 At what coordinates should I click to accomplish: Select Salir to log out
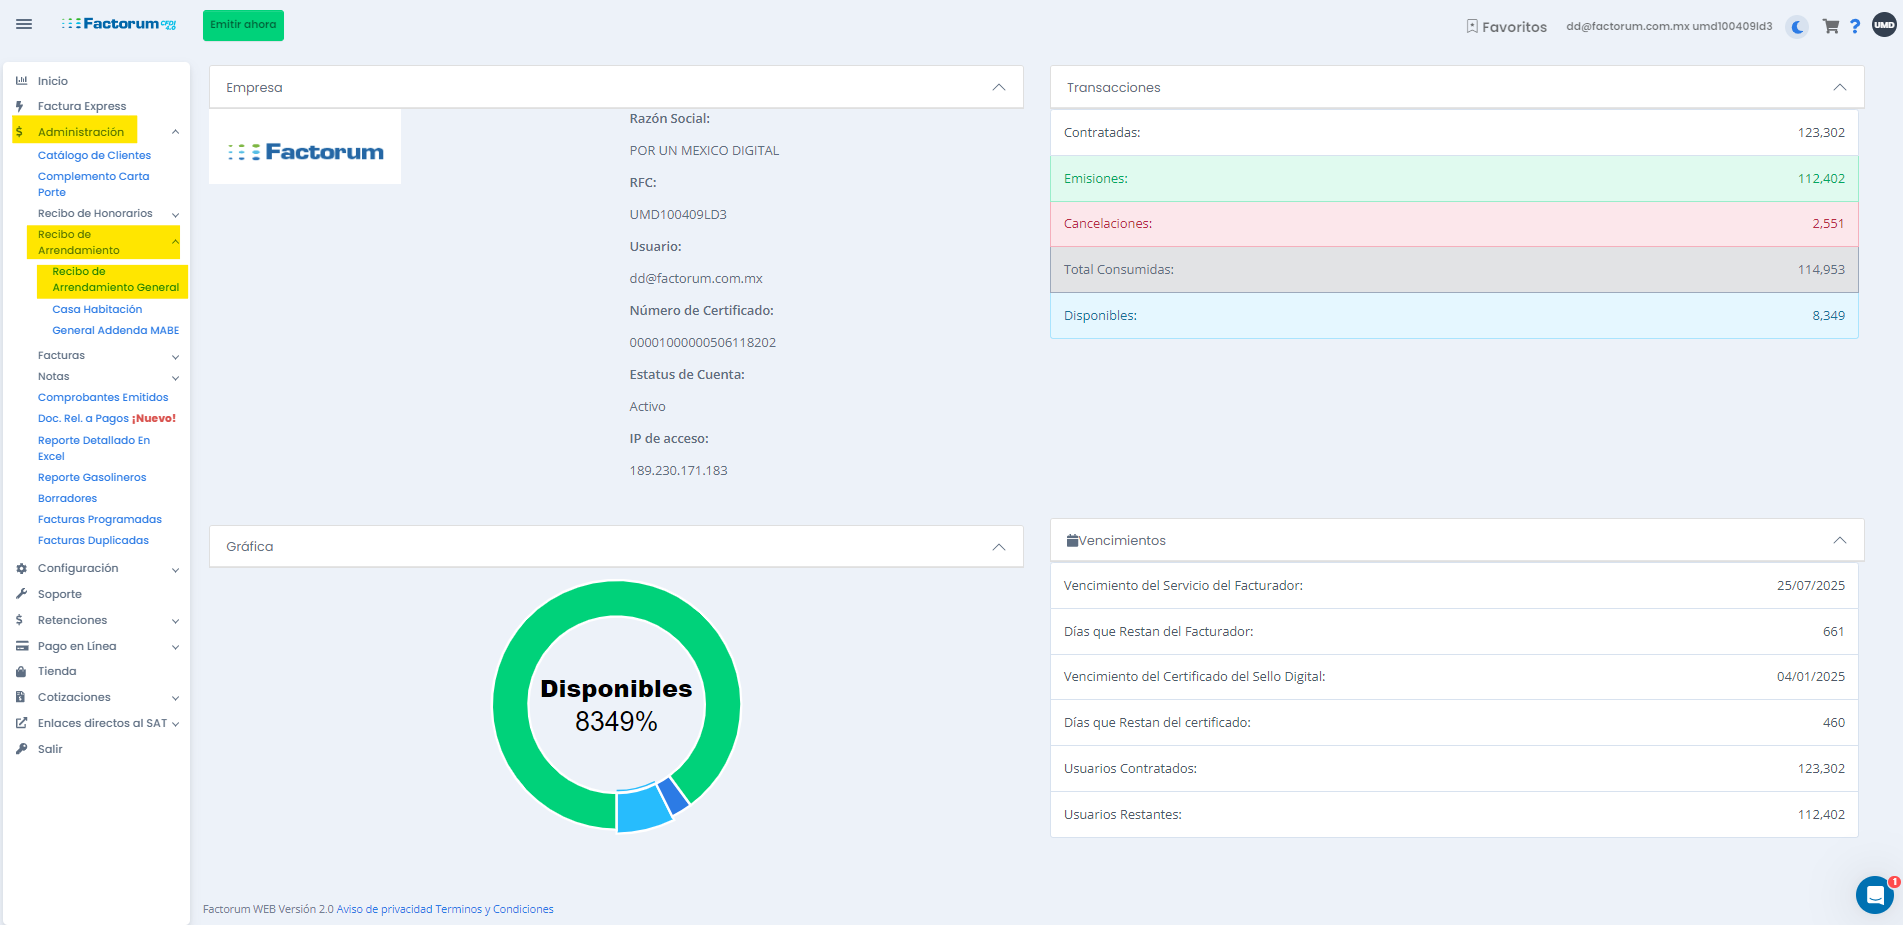point(50,749)
